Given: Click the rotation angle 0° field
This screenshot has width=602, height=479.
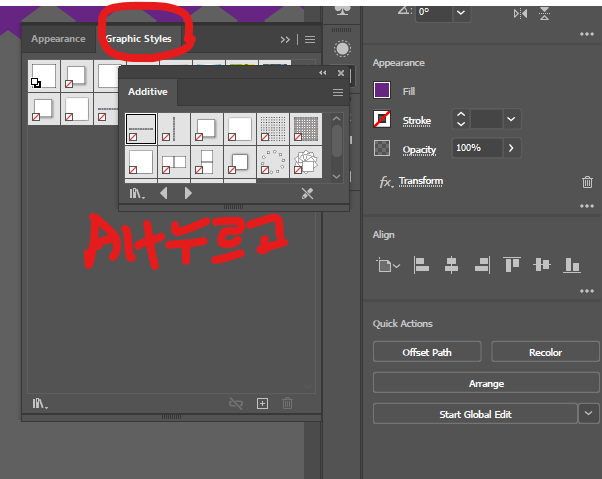Looking at the screenshot, I should [x=433, y=13].
